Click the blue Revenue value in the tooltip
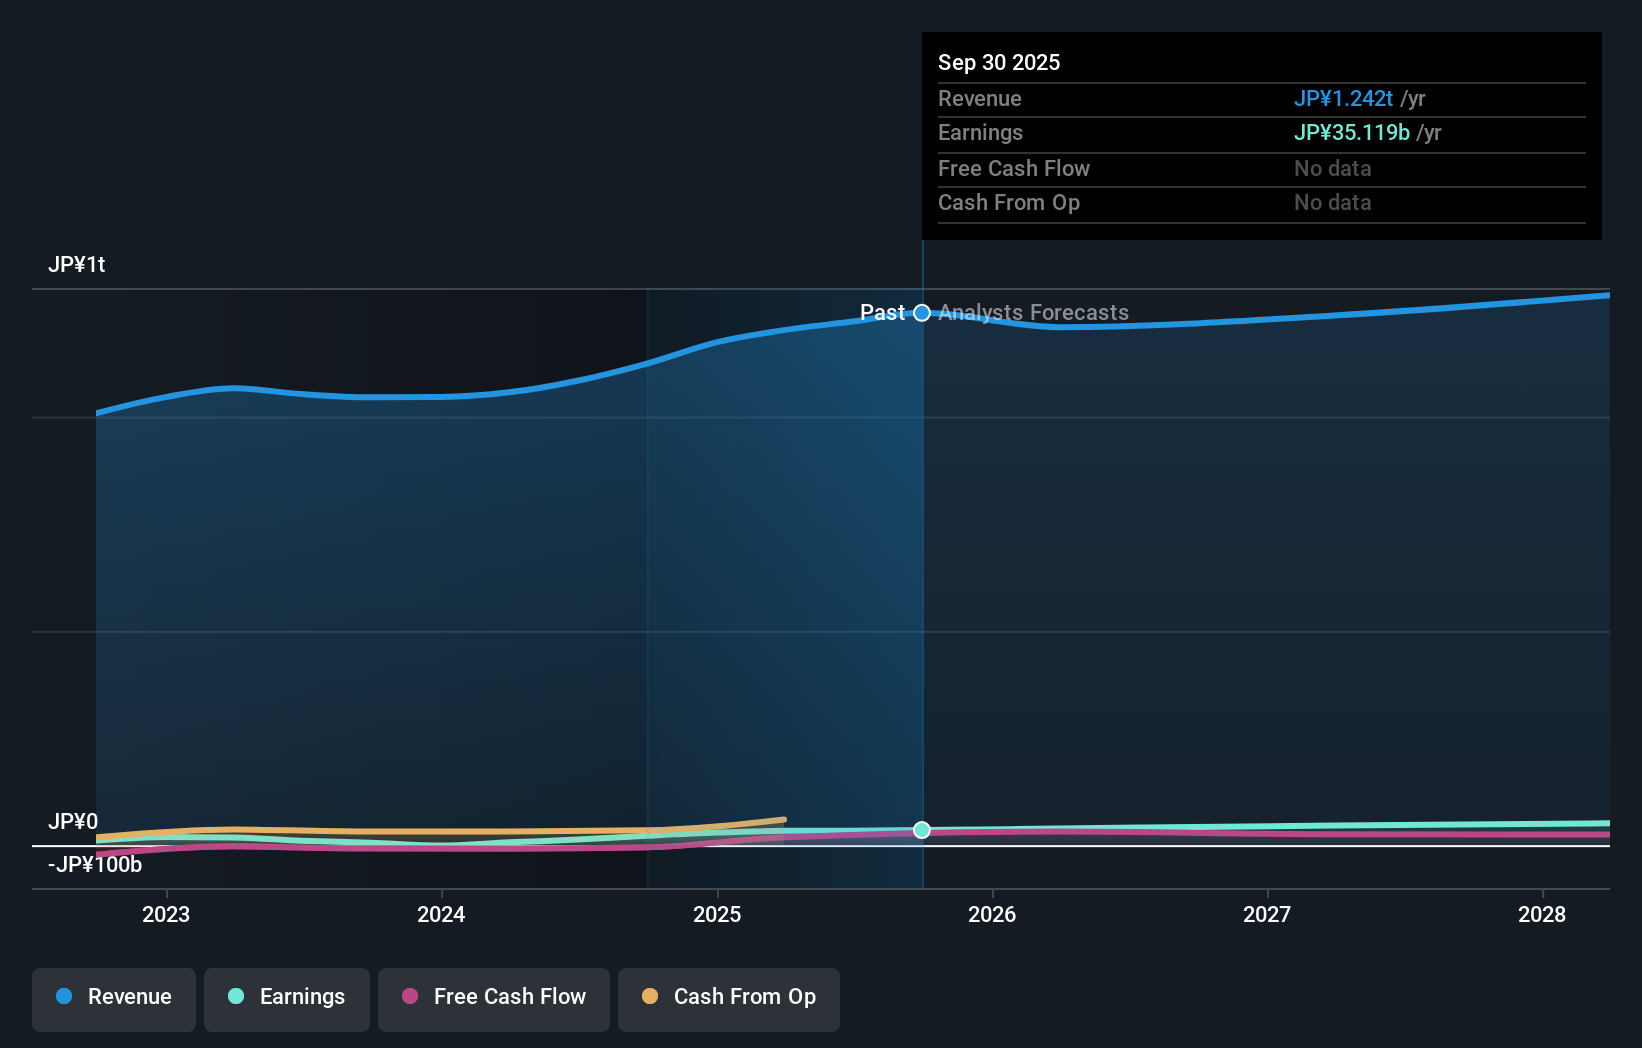 pos(1344,98)
